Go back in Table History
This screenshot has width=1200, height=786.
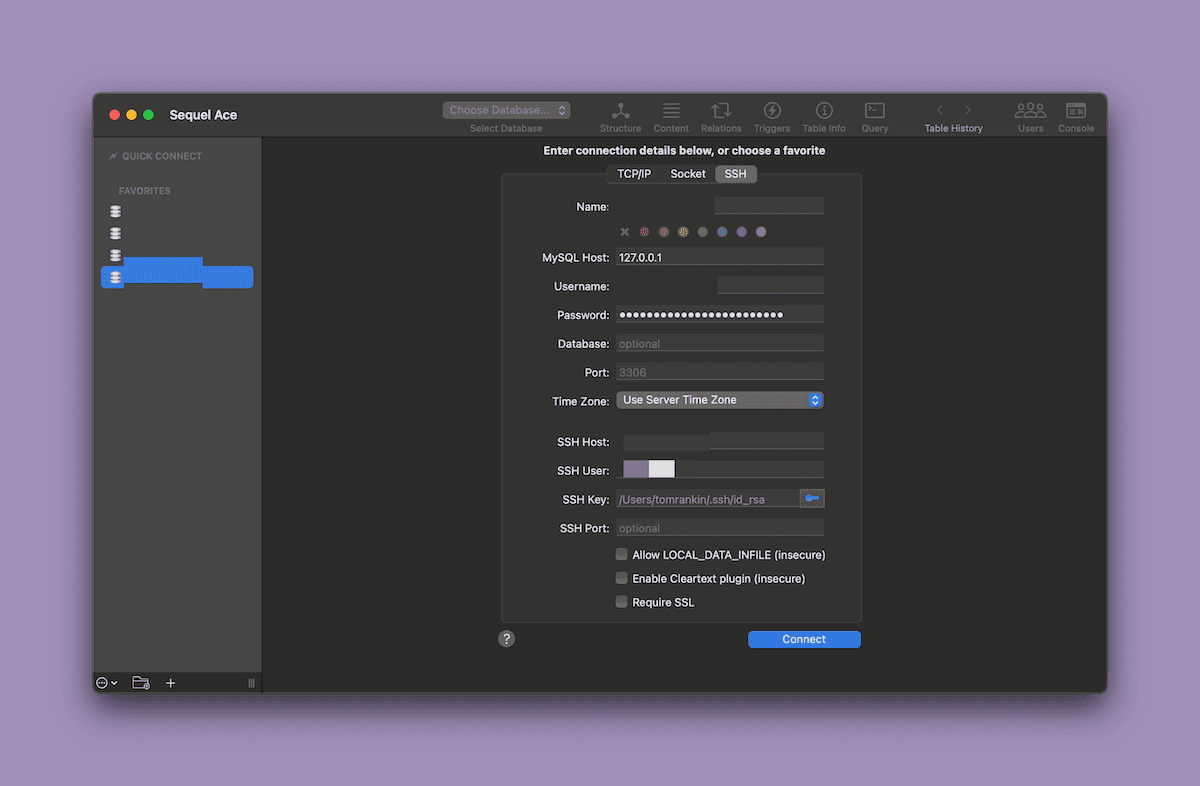(939, 110)
